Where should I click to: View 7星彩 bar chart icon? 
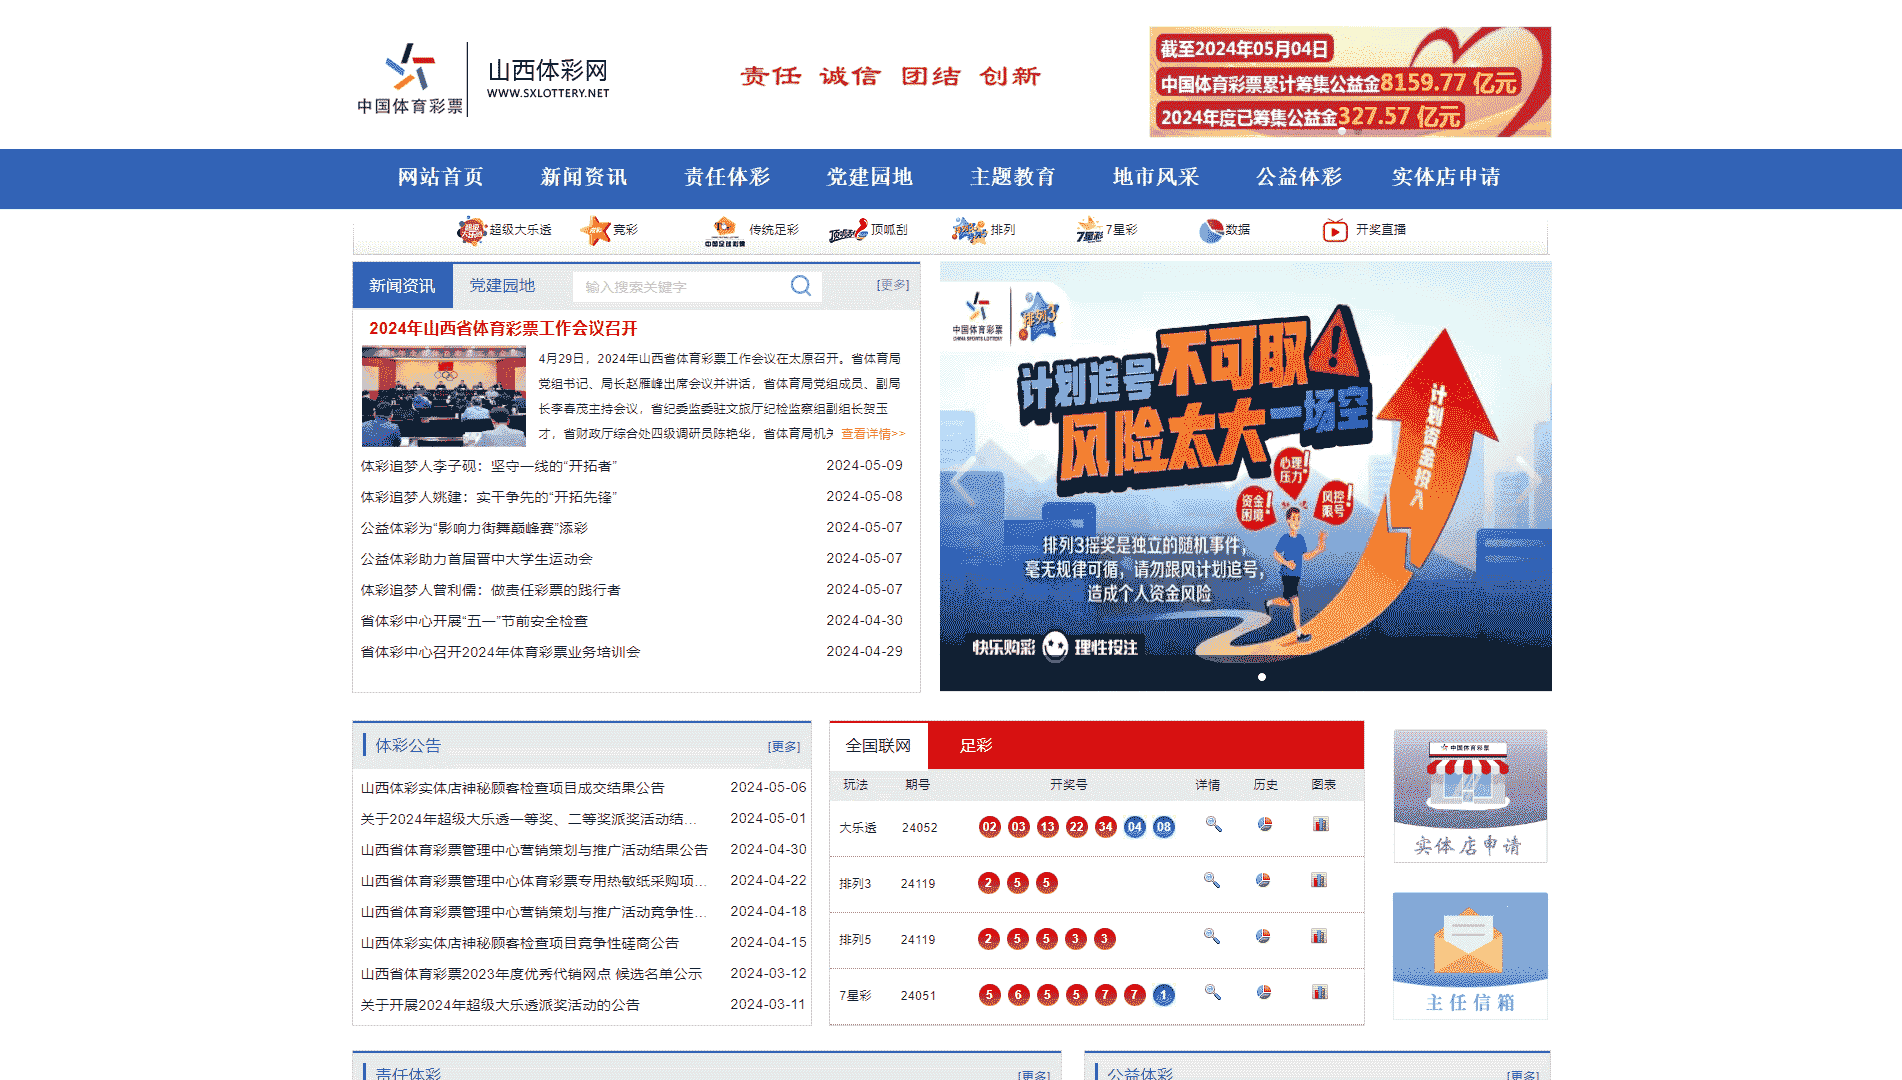tap(1320, 992)
